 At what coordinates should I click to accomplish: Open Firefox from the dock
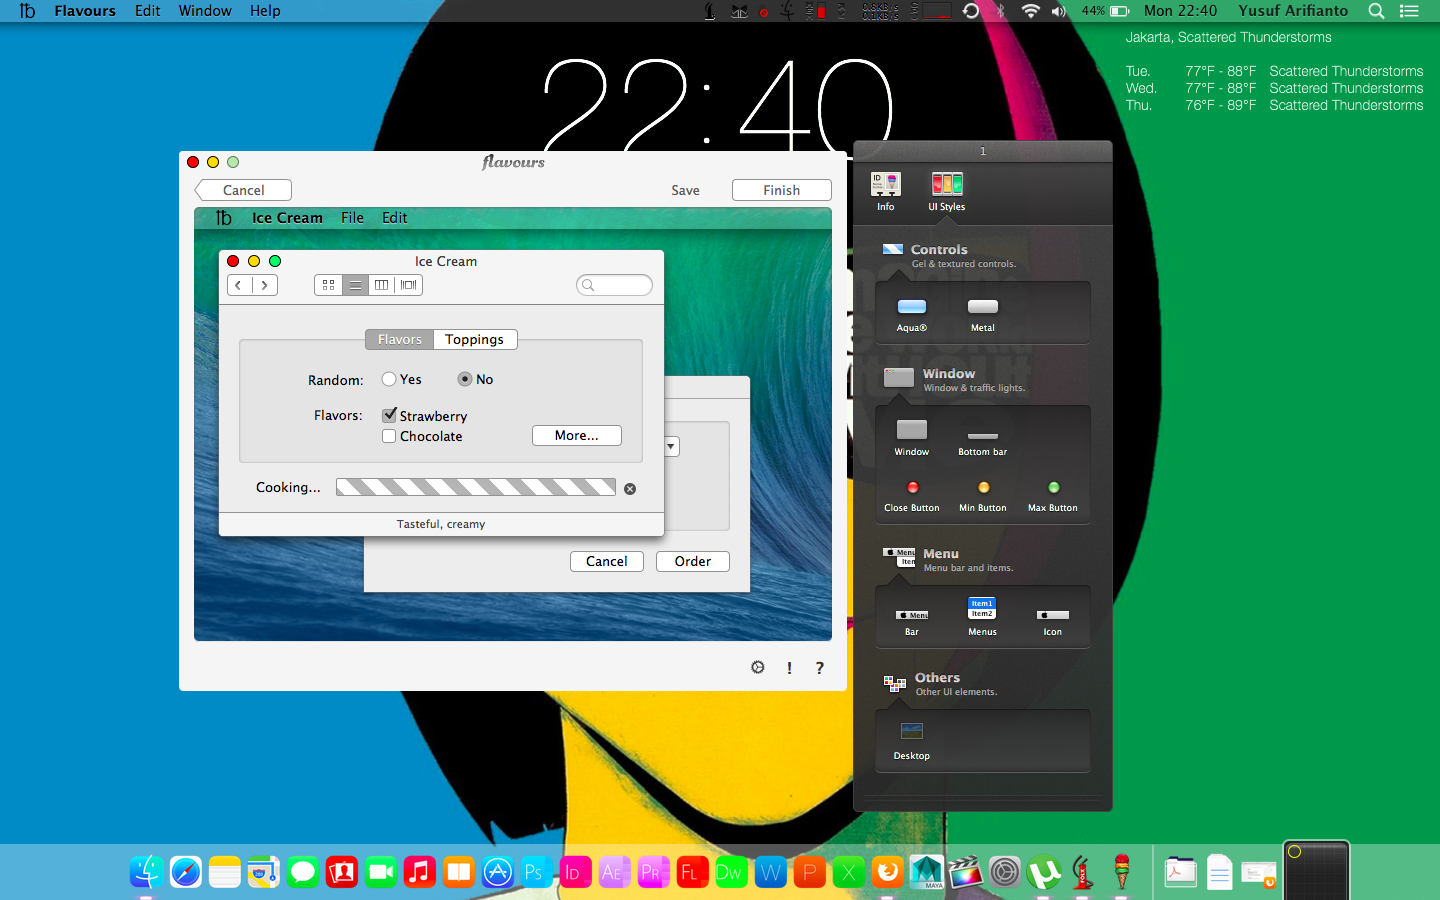pyautogui.click(x=887, y=872)
